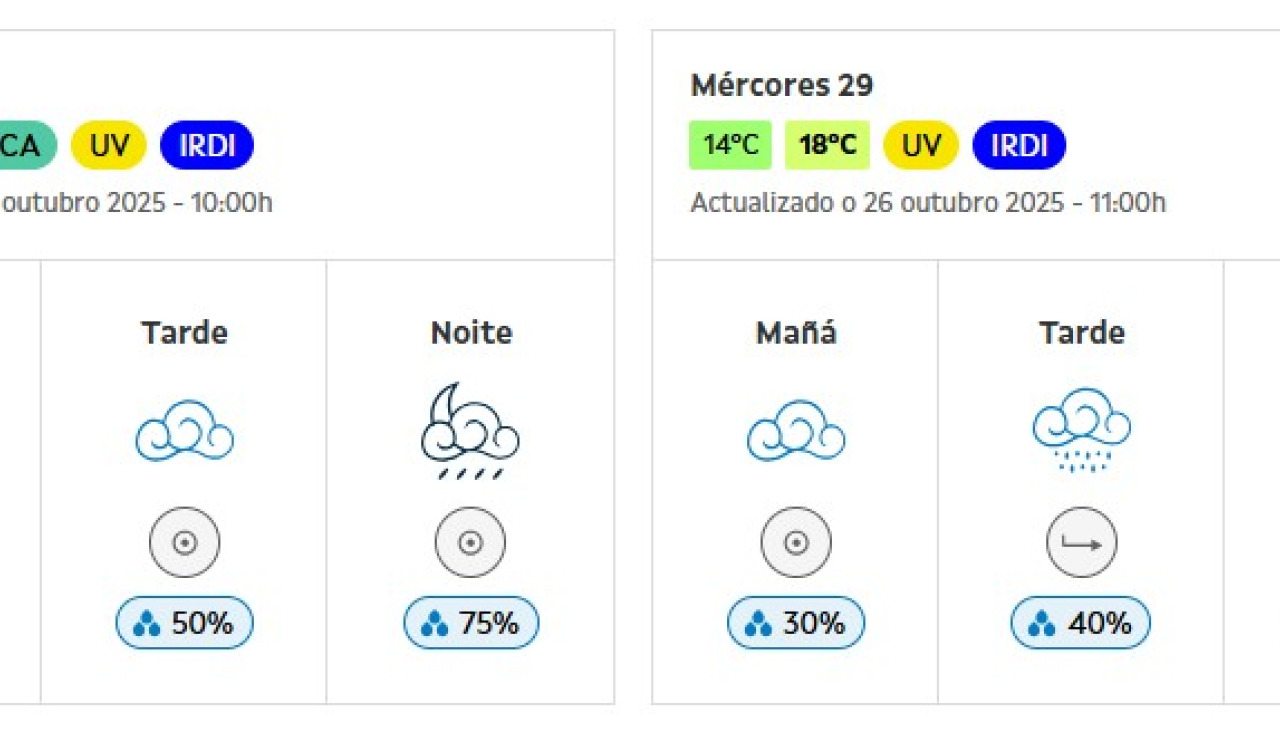This screenshot has height=732, width=1280.
Task: Expand the 50% precipitation probability pill
Action: click(x=184, y=622)
